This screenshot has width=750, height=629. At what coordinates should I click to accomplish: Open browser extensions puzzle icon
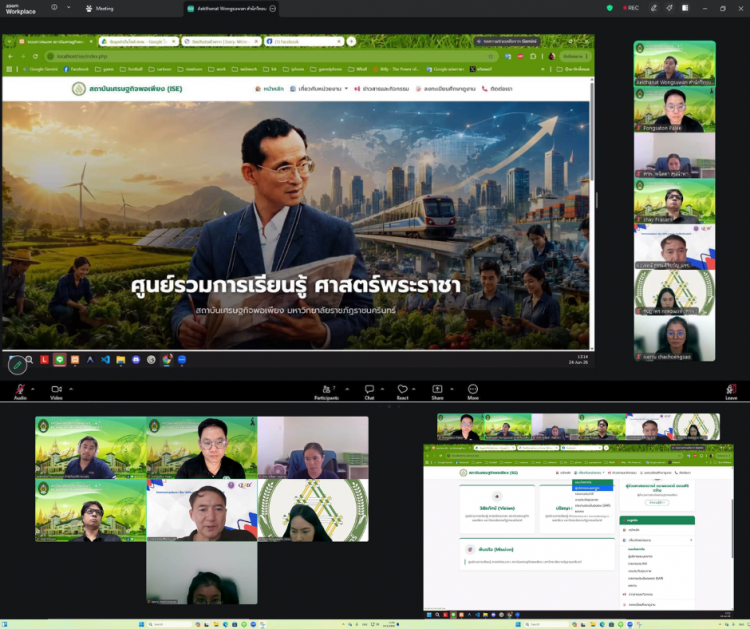tap(533, 56)
